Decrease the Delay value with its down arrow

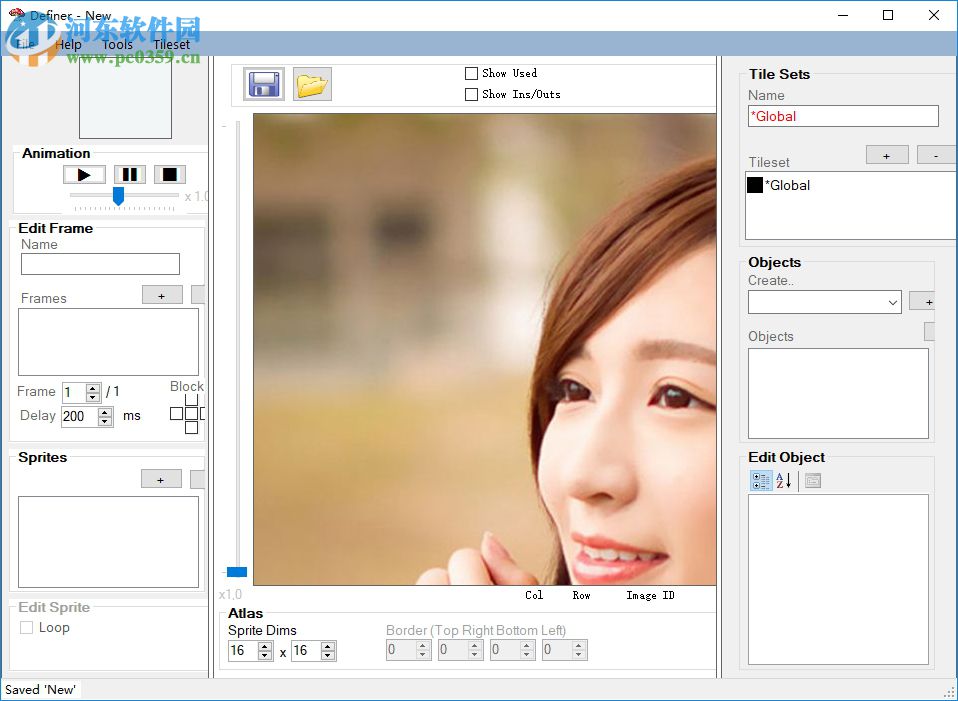(102, 421)
